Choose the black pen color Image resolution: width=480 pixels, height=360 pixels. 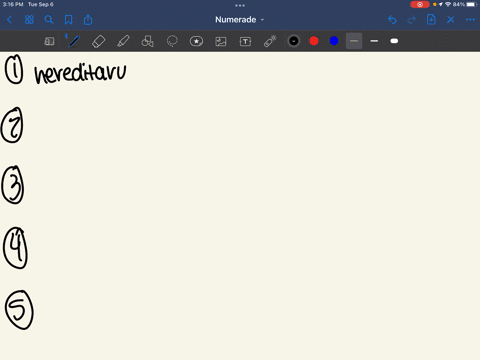pyautogui.click(x=294, y=41)
